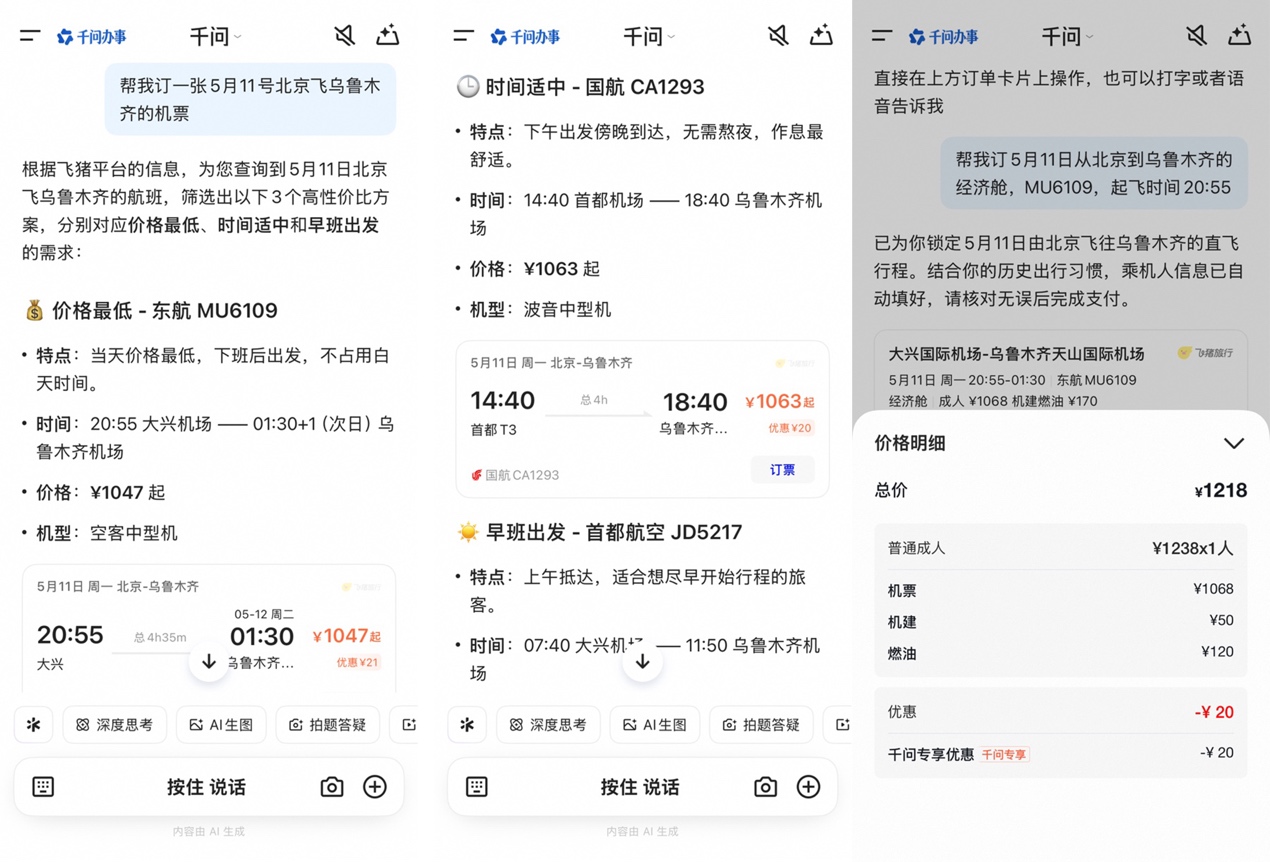
Task: Tap the 千问专享 discount tag in the price details
Action: [x=1003, y=755]
